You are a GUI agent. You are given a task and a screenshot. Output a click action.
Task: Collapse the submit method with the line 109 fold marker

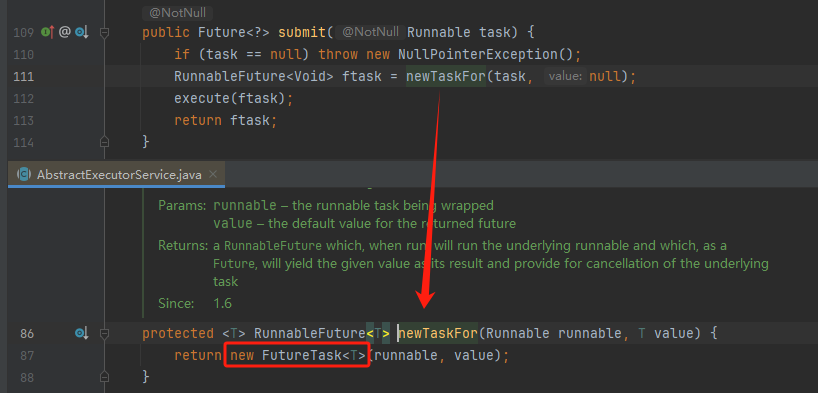click(x=104, y=33)
